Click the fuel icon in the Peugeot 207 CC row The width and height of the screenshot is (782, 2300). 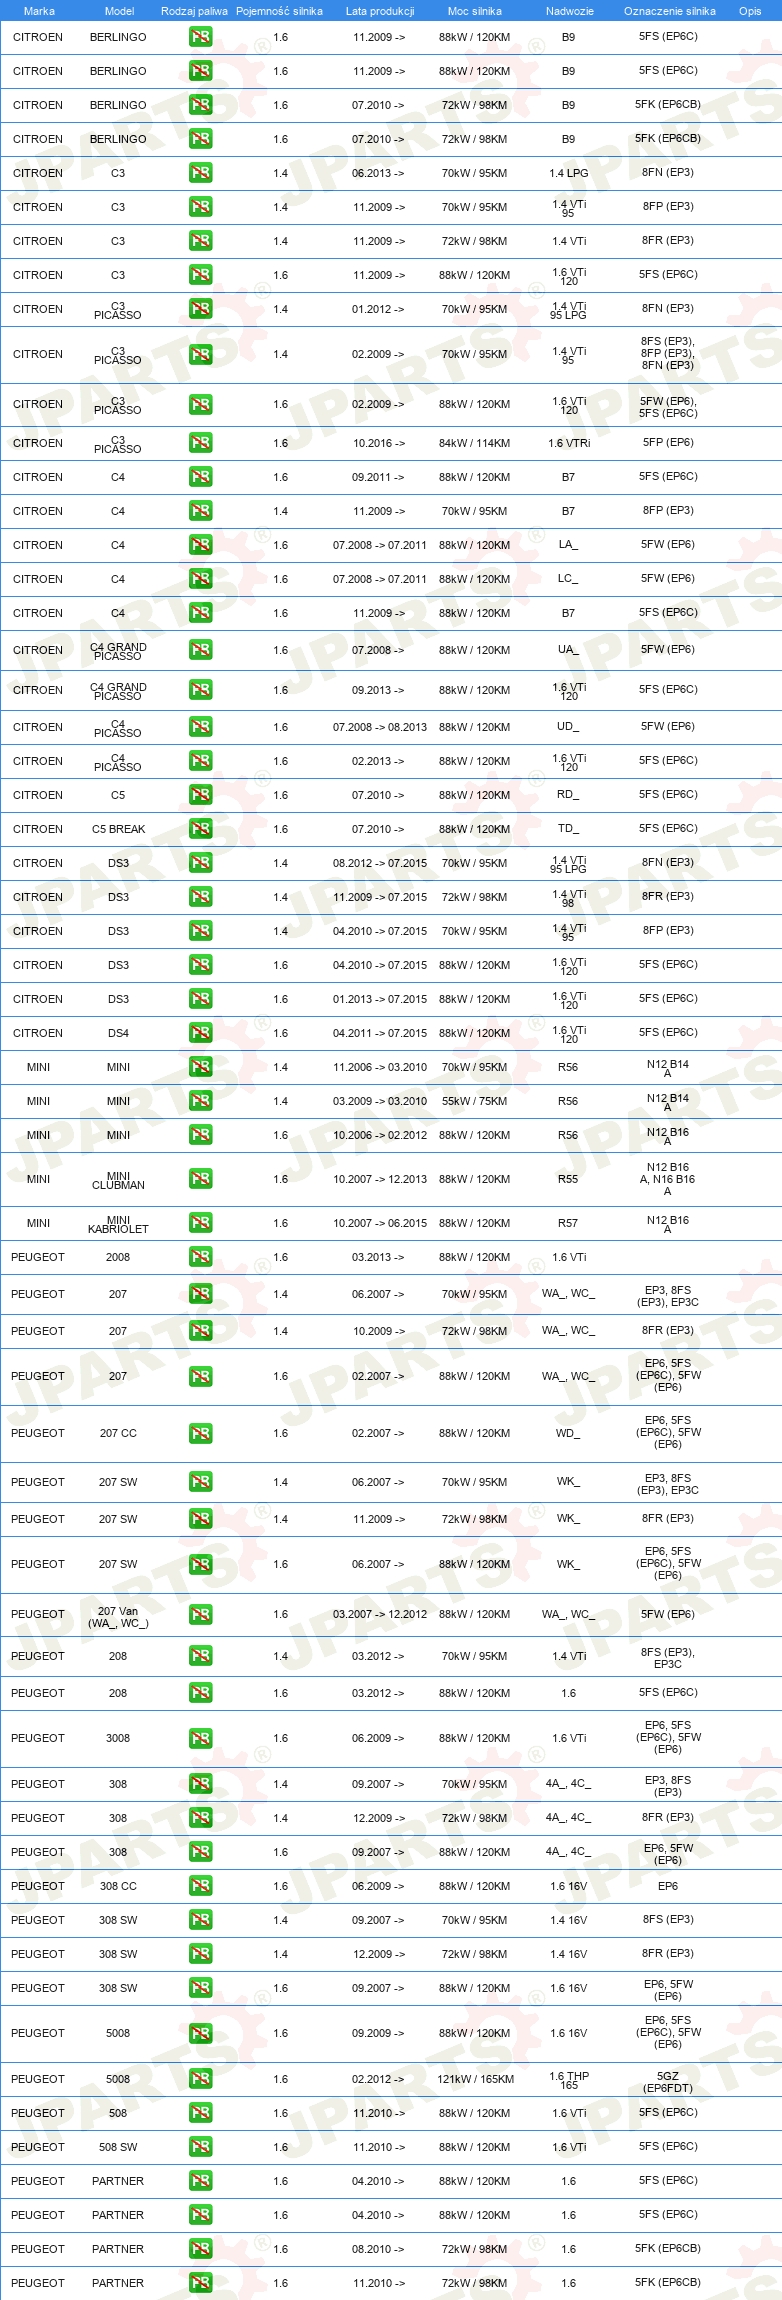pyautogui.click(x=200, y=1433)
